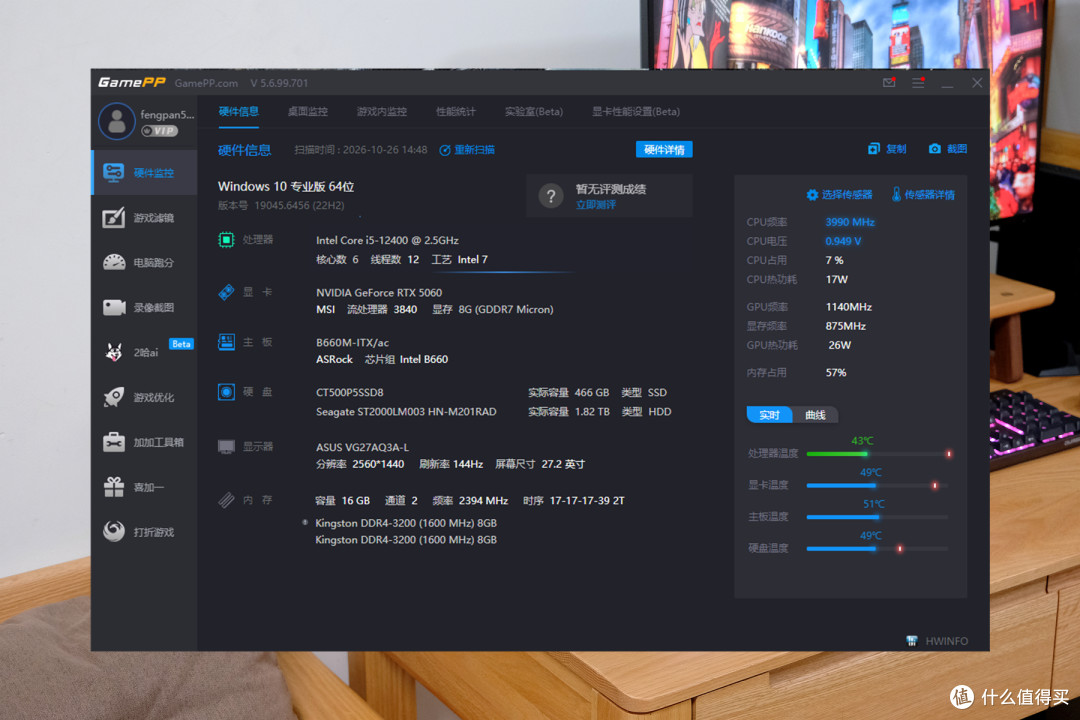Click the HWINFO link at bottom

pyautogui.click(x=937, y=641)
